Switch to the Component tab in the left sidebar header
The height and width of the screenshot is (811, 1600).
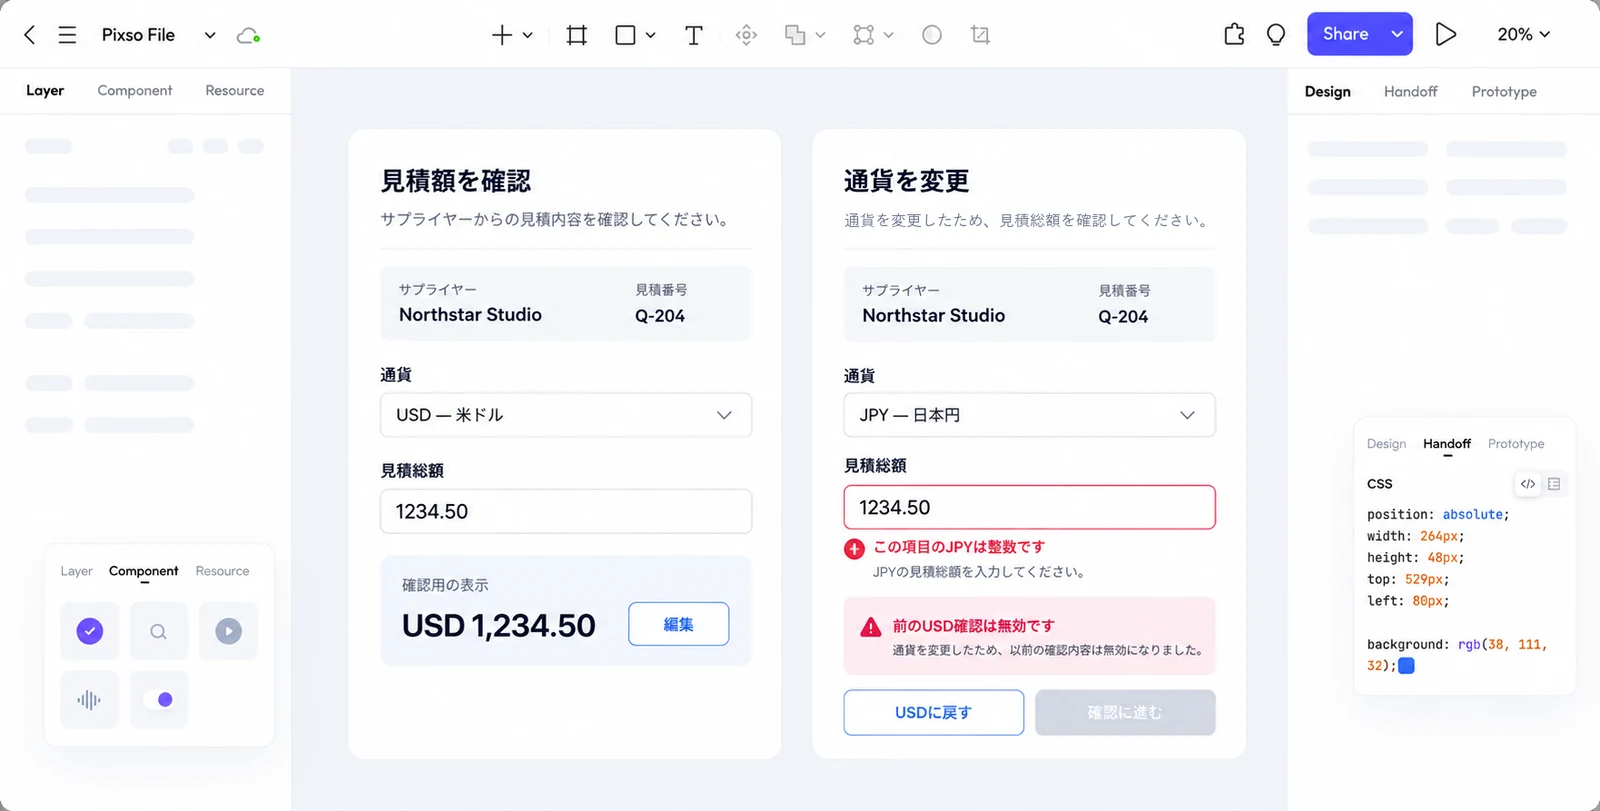point(135,90)
